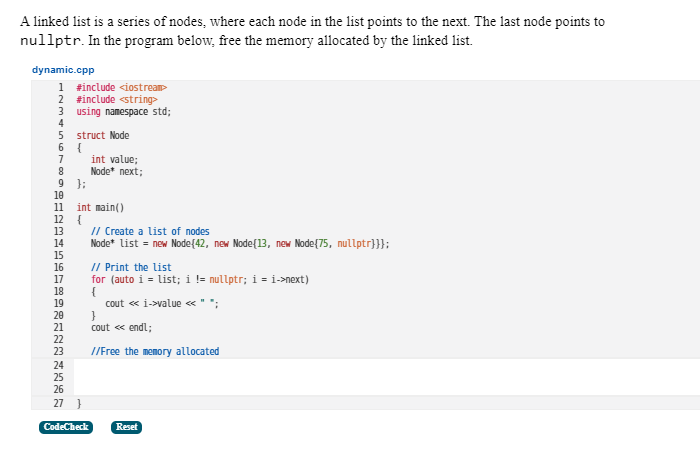Click the for loop header line

[x=200, y=280]
